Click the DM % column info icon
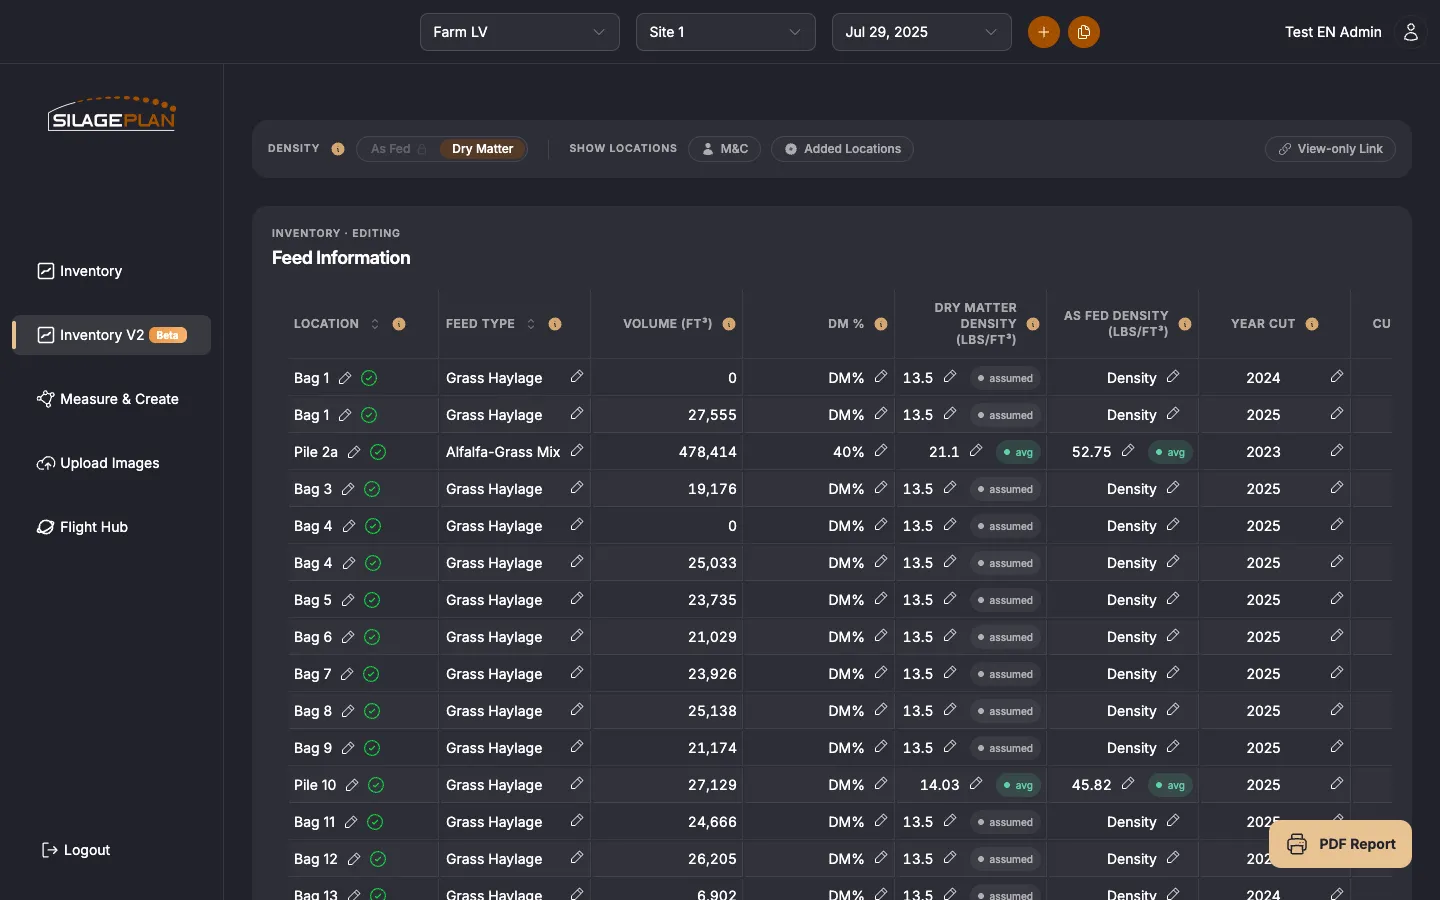This screenshot has width=1440, height=900. [881, 324]
